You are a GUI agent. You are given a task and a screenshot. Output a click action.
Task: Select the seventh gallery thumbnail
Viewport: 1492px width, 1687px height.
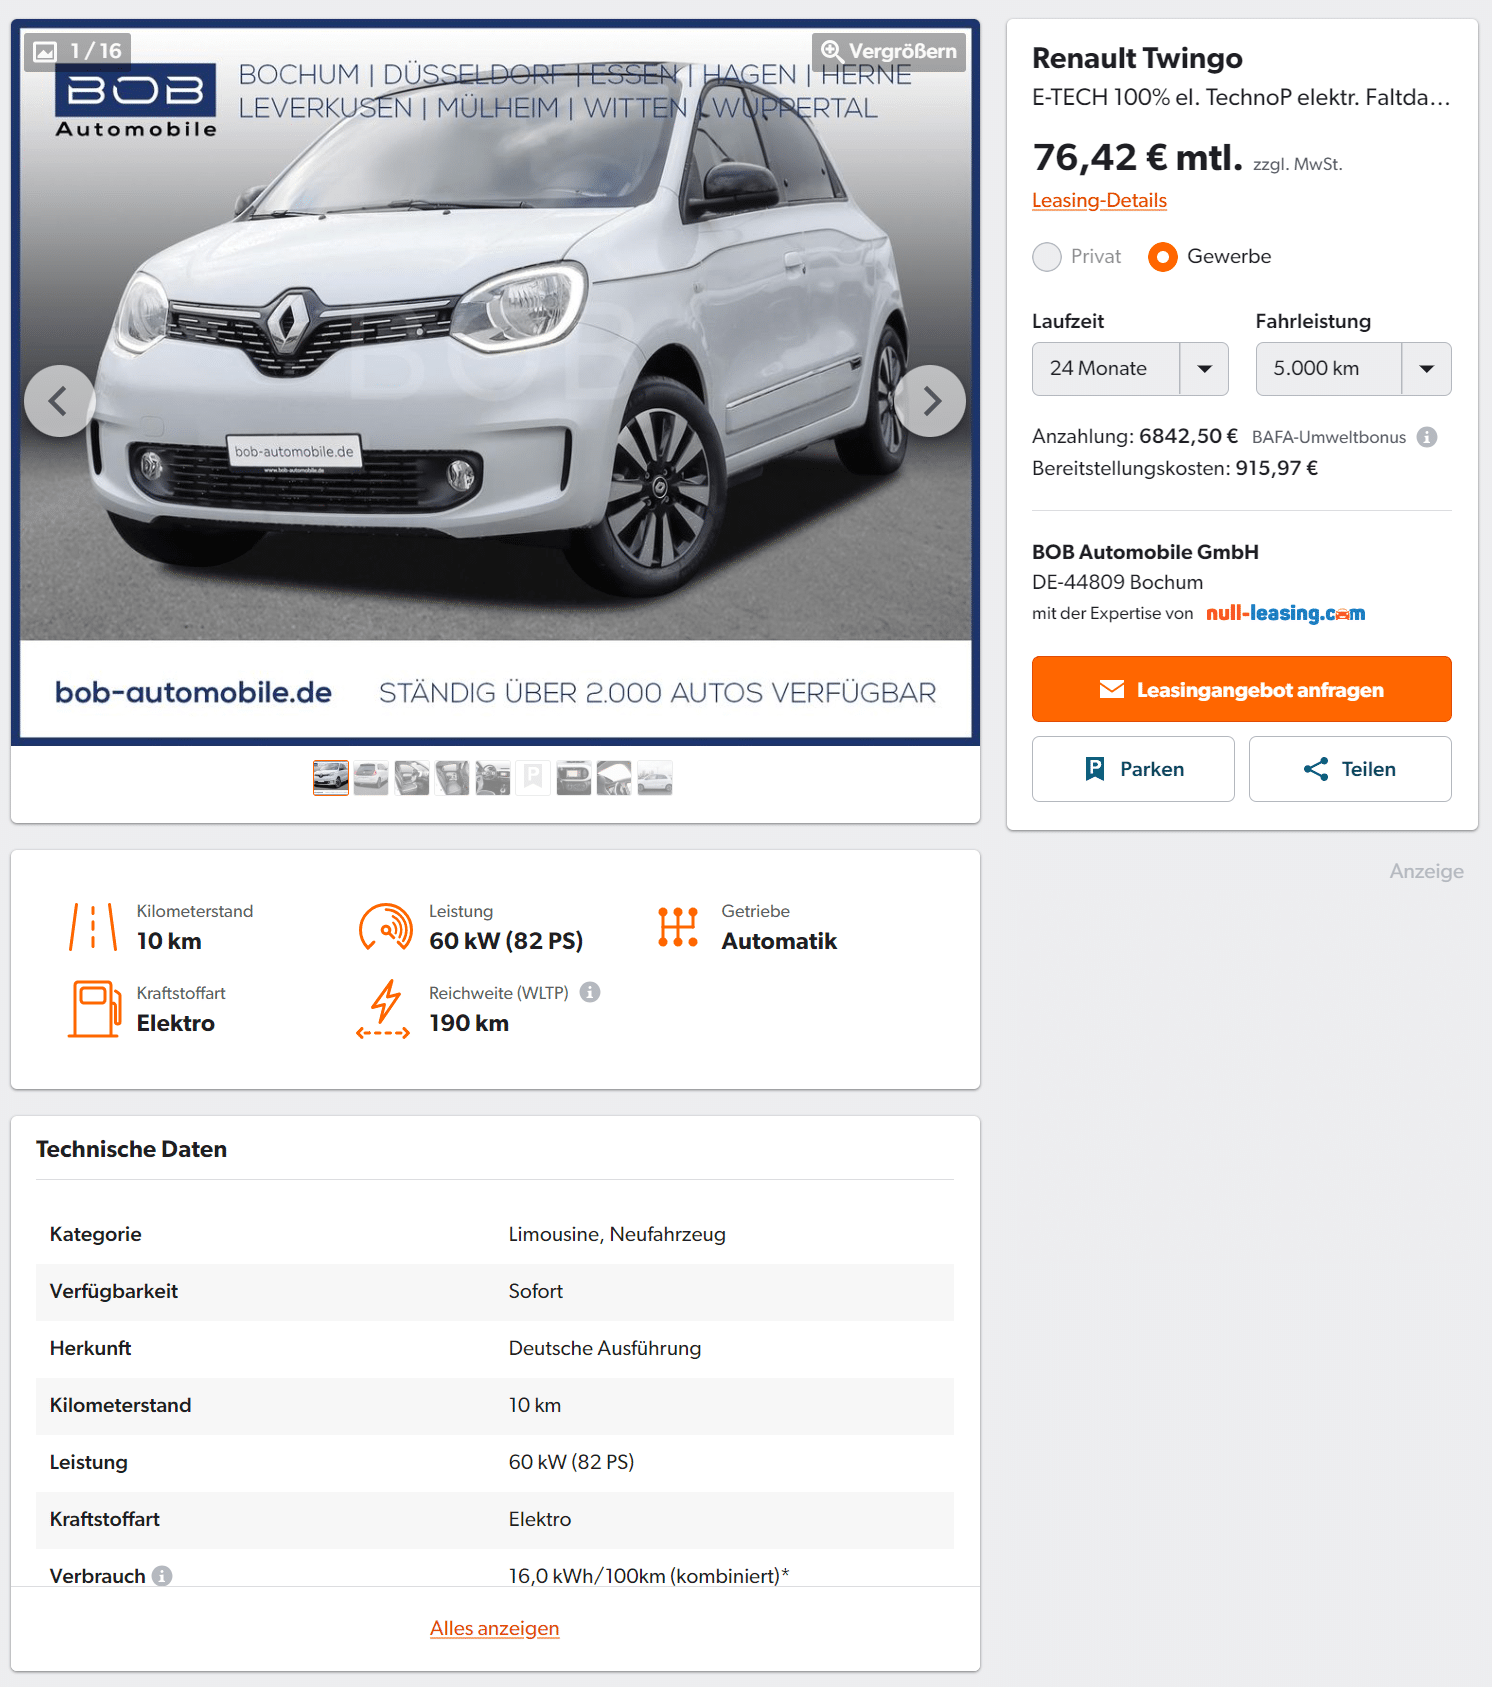tap(574, 777)
